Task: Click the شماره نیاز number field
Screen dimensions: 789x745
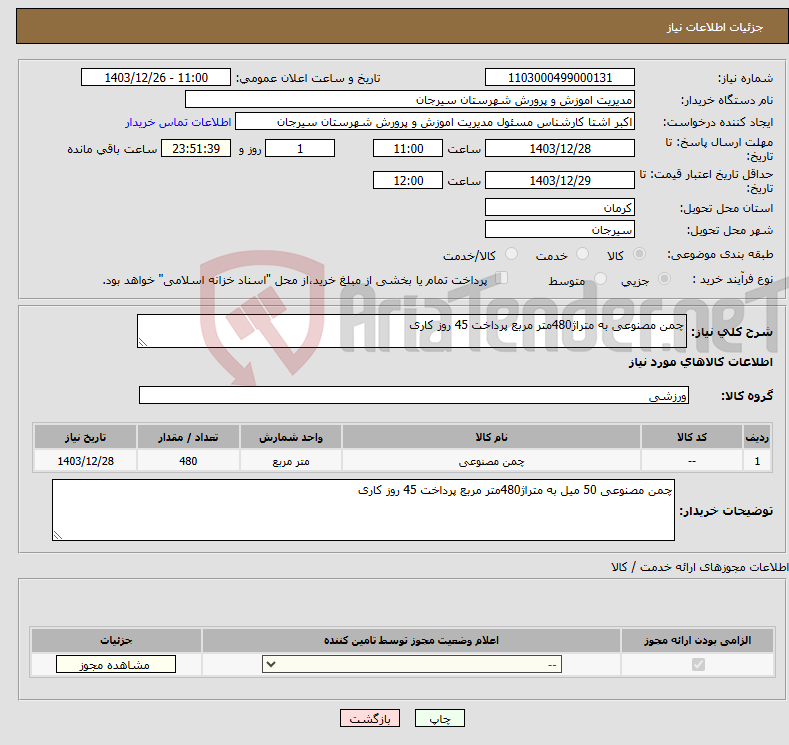Action: click(x=559, y=78)
